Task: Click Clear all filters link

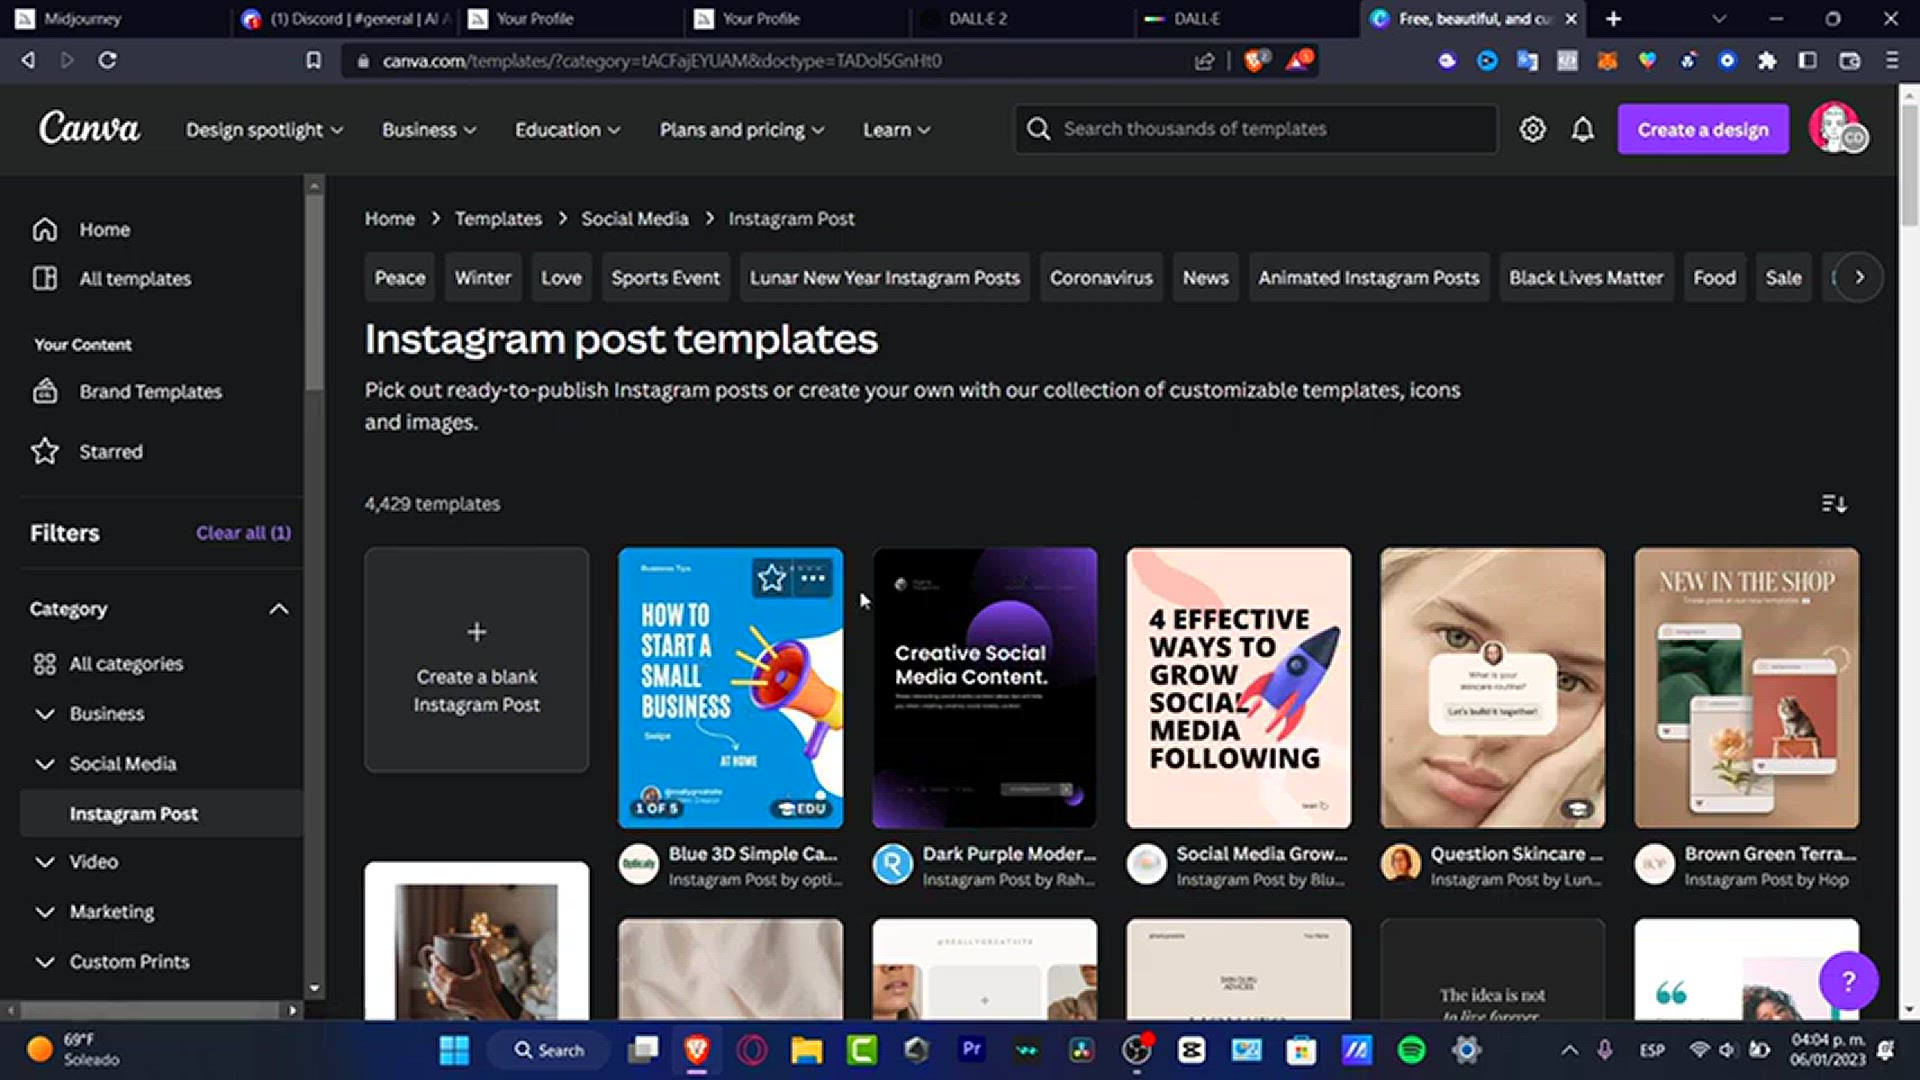Action: [243, 533]
